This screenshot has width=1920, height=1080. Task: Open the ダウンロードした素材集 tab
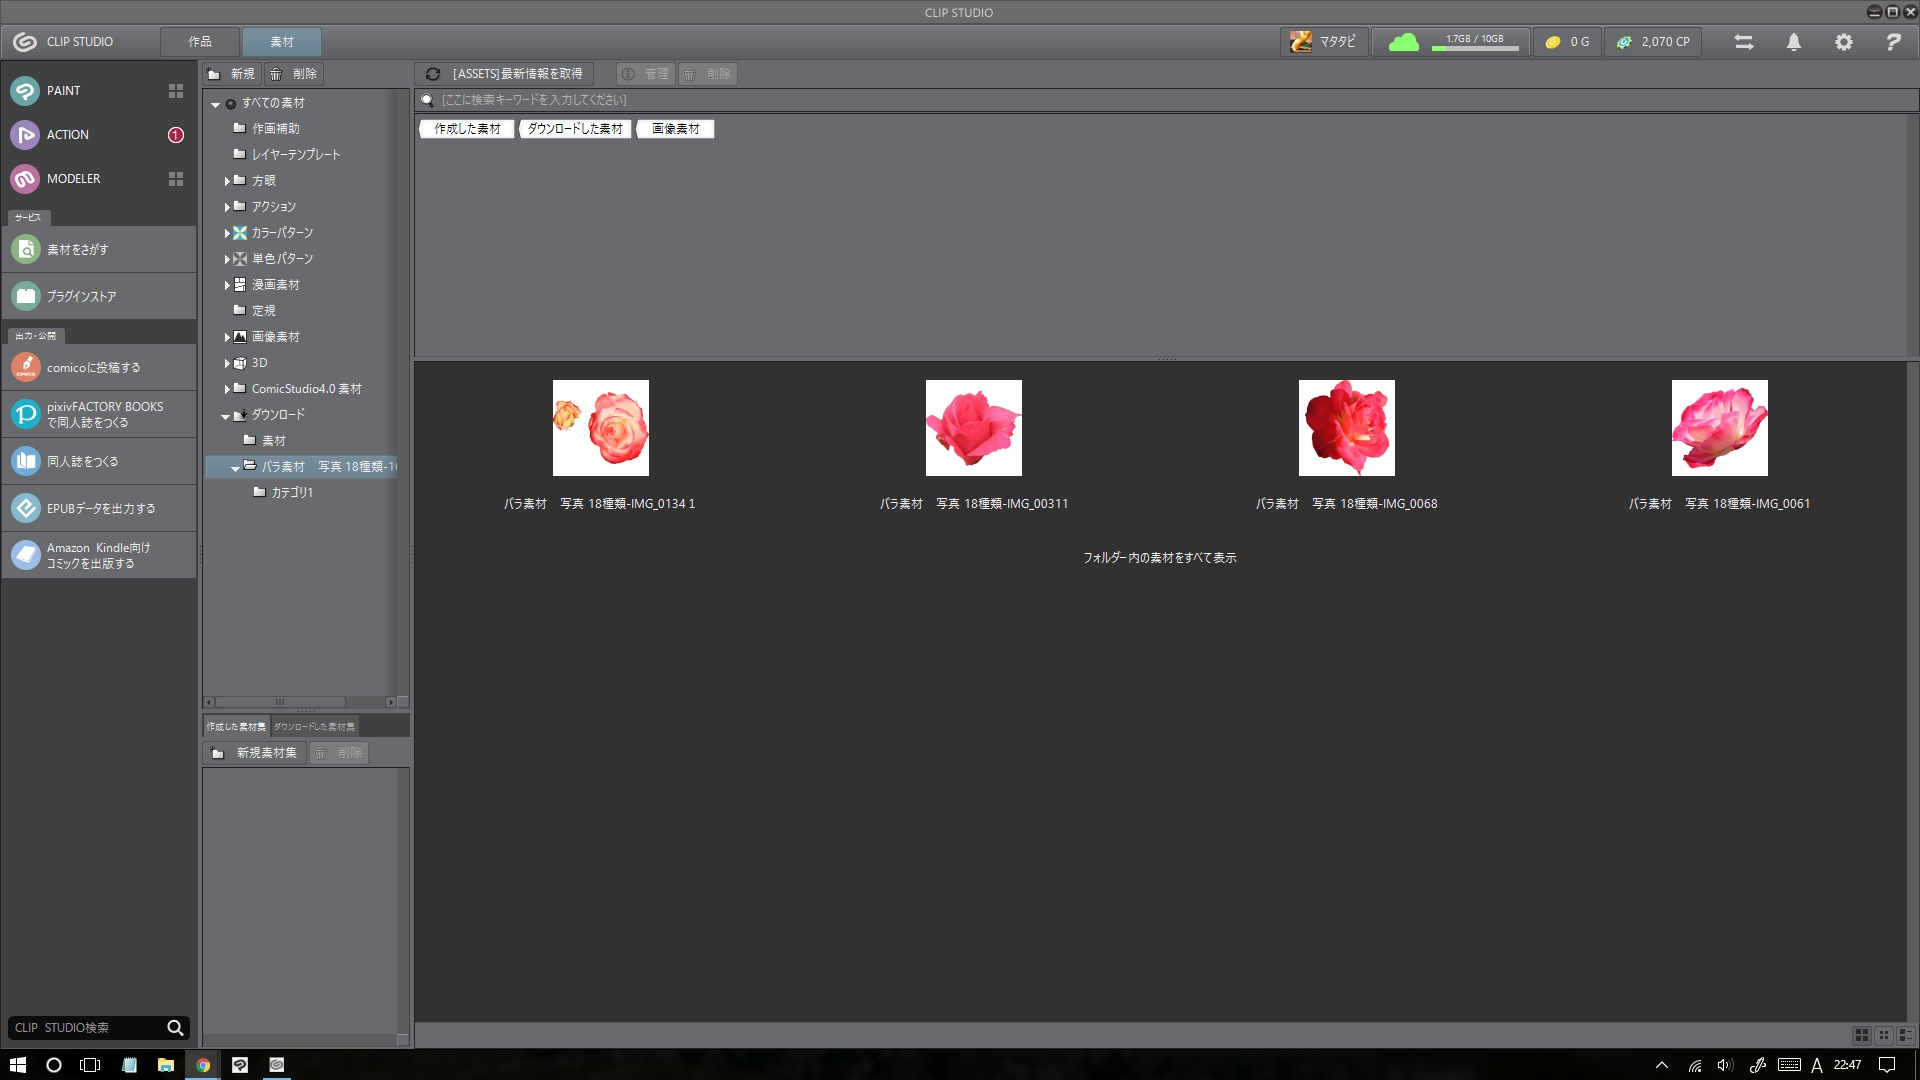[x=314, y=727]
